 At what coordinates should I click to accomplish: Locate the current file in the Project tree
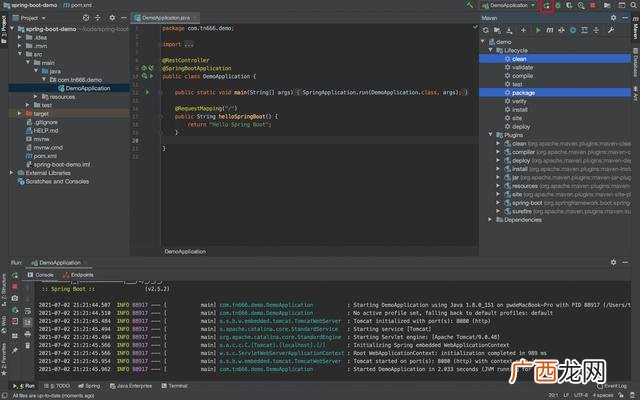point(86,18)
